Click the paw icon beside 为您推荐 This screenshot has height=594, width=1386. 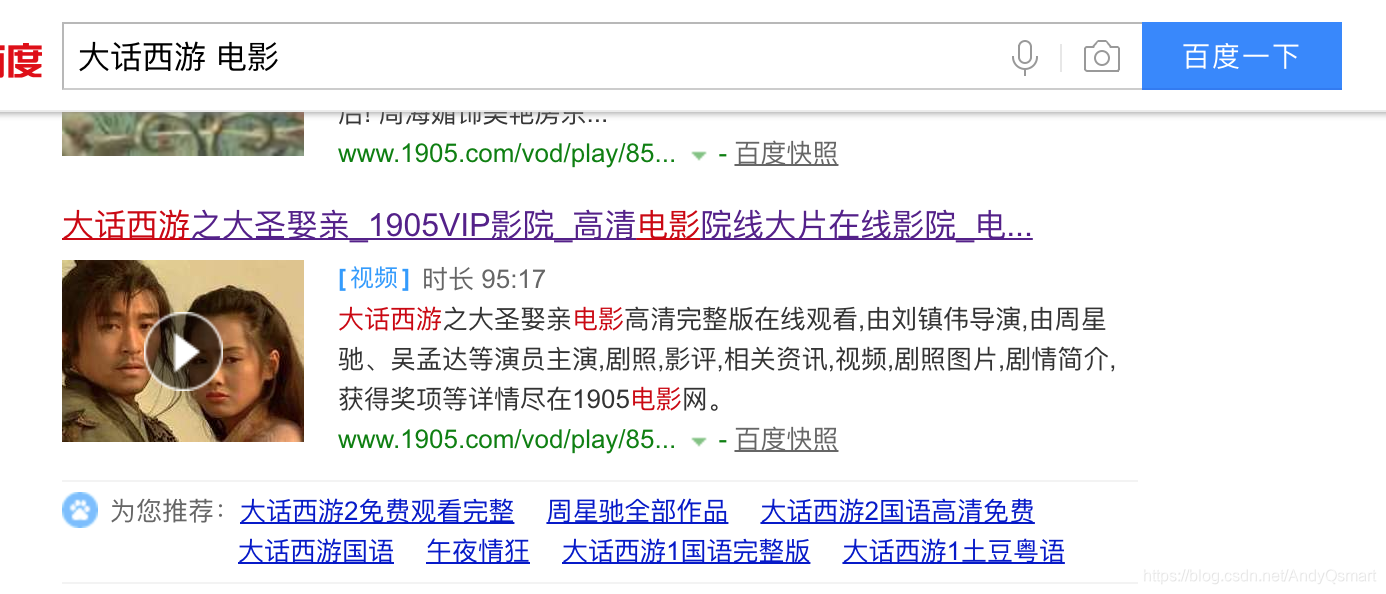click(80, 510)
